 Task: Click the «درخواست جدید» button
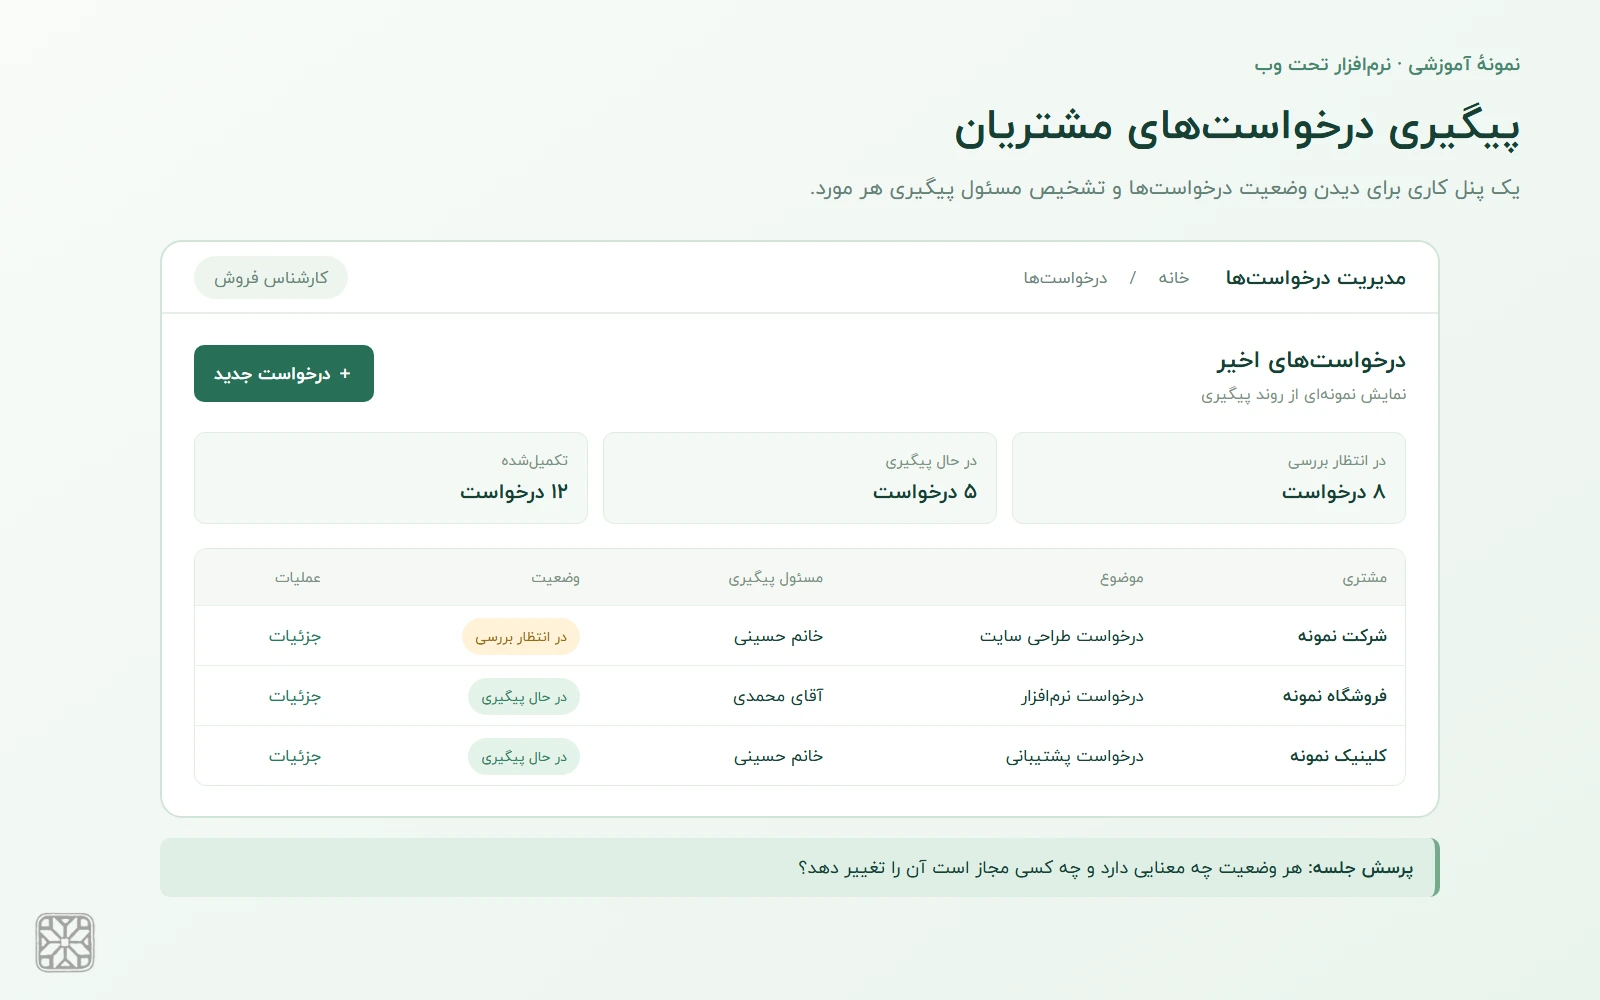(284, 373)
